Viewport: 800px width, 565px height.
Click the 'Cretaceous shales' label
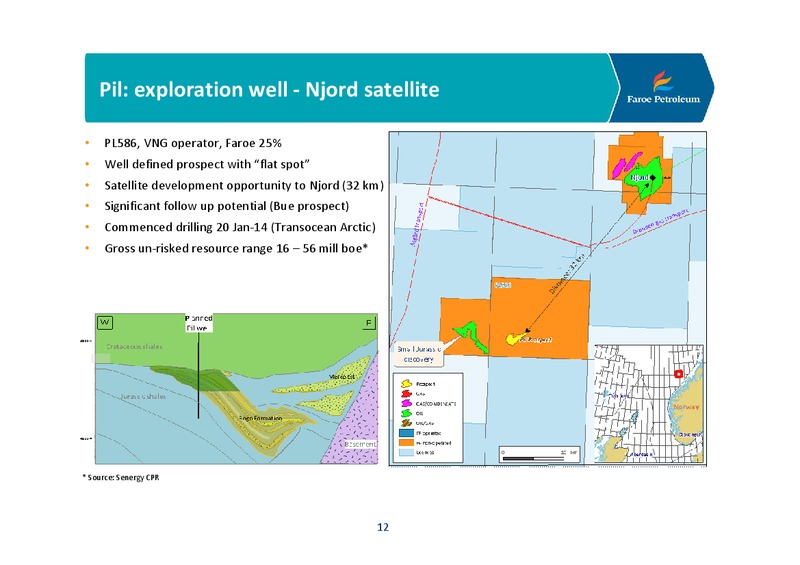(134, 347)
